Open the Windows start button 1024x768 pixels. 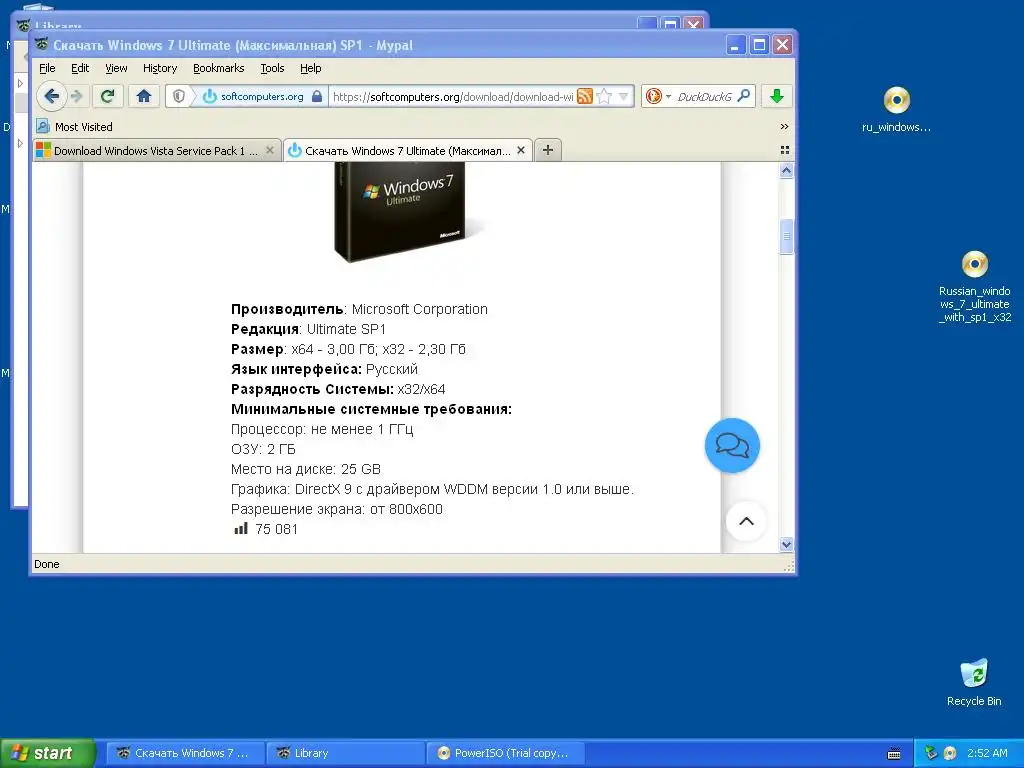48,753
